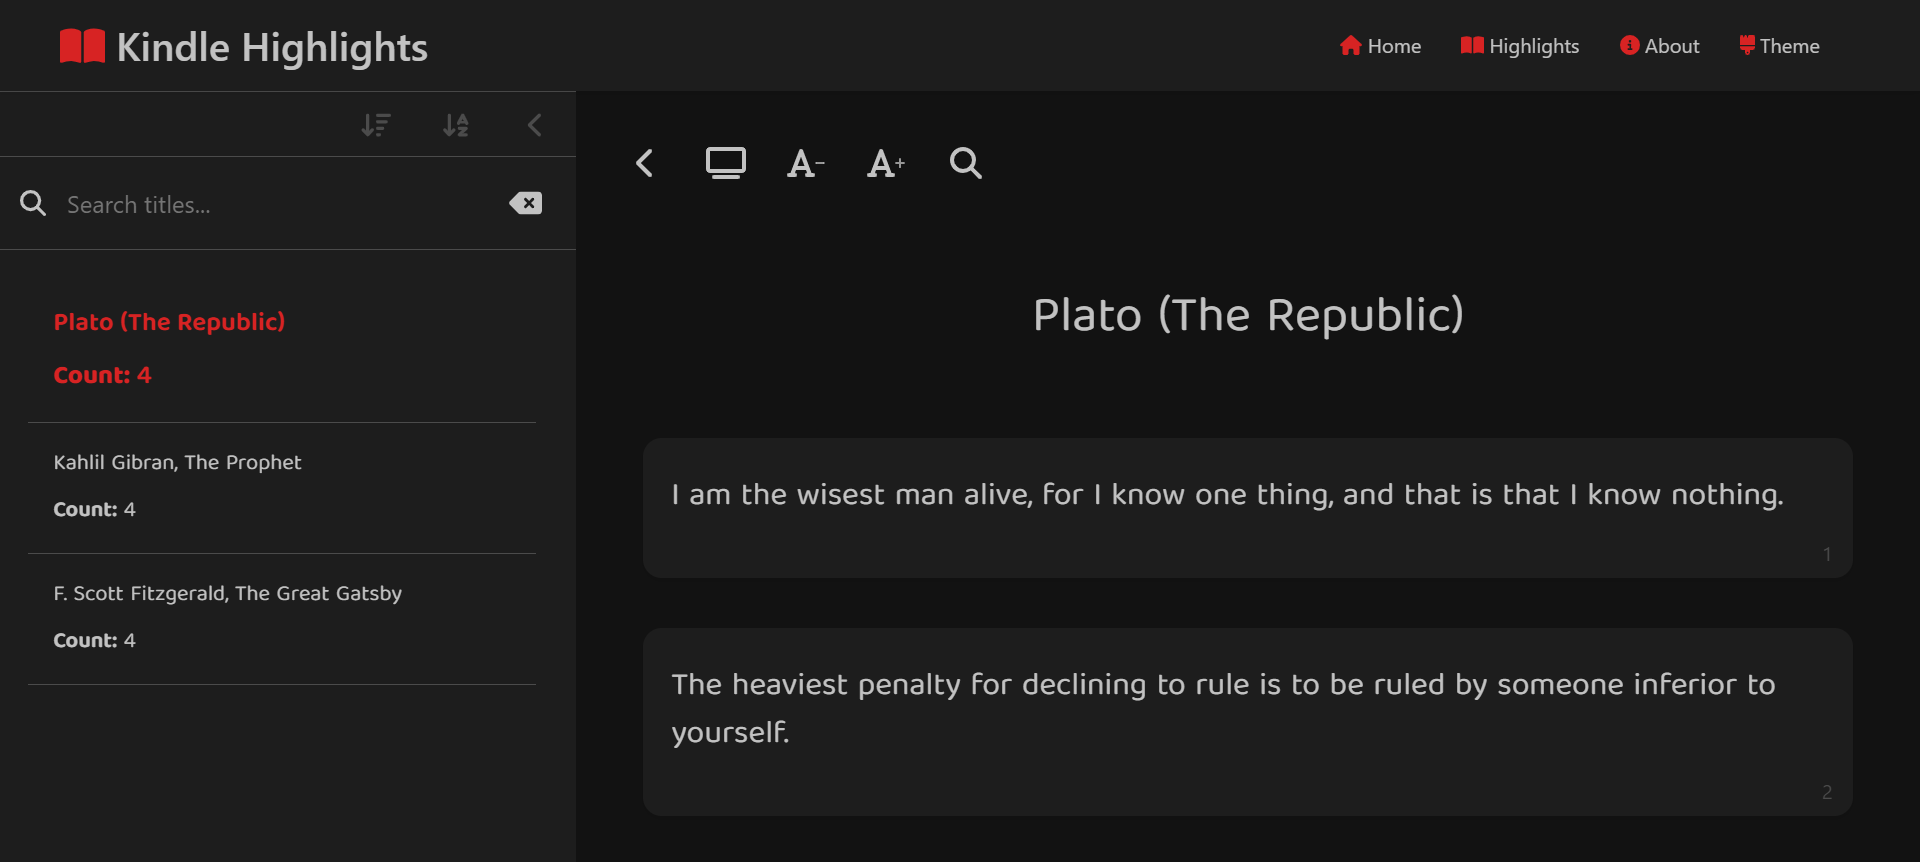Sort titles by count descending icon

click(x=376, y=125)
